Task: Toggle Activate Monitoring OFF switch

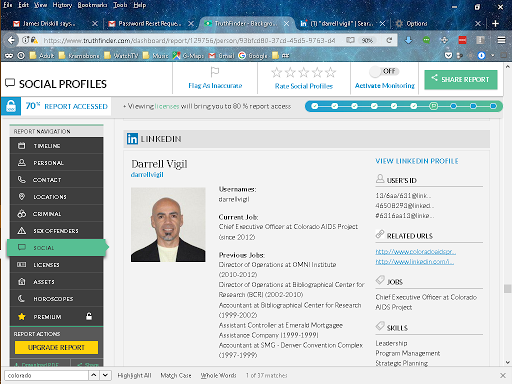Action: click(384, 71)
